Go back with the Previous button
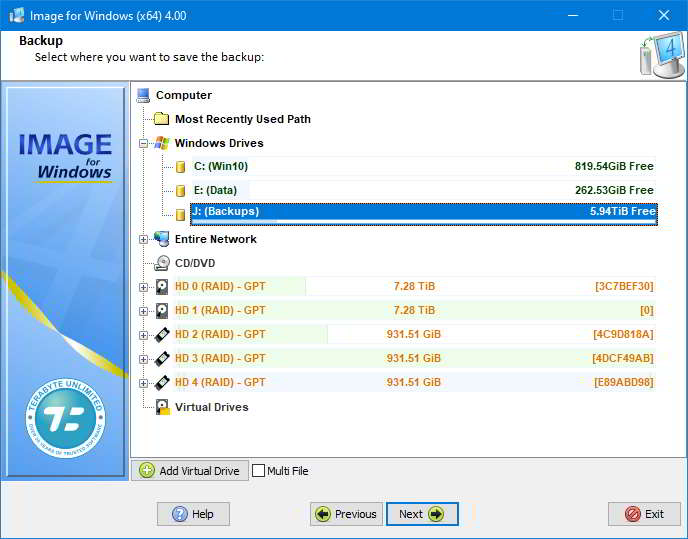 pyautogui.click(x=347, y=514)
